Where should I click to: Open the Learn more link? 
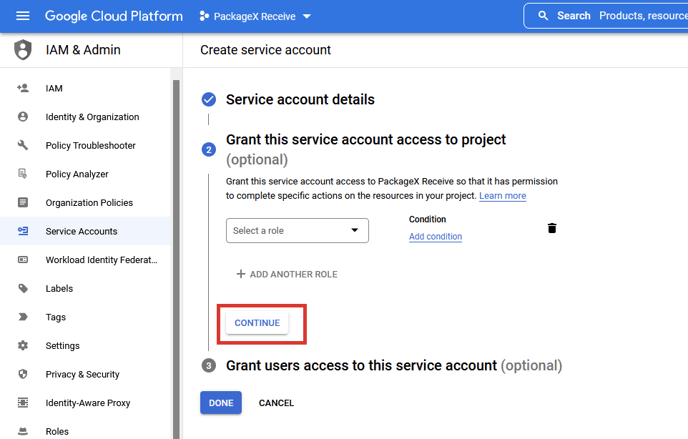point(502,196)
